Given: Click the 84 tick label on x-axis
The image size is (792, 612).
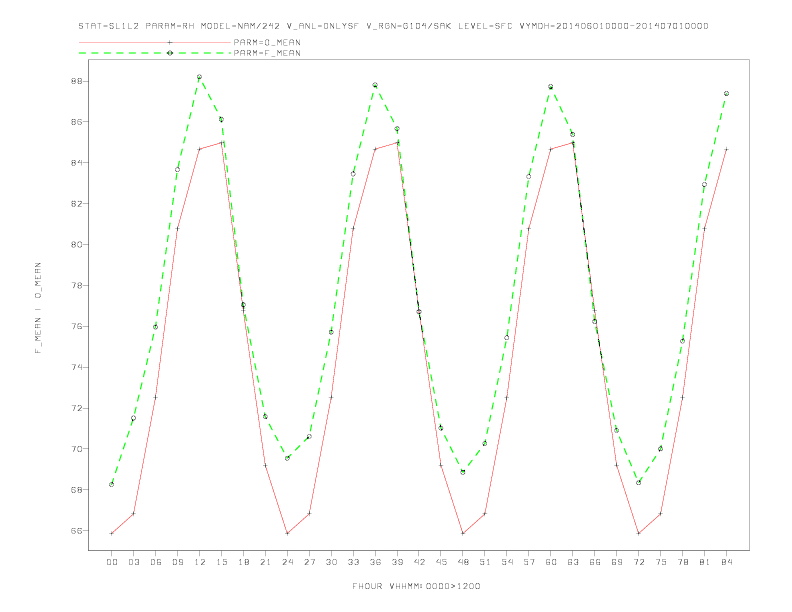Looking at the screenshot, I should click(x=727, y=562).
